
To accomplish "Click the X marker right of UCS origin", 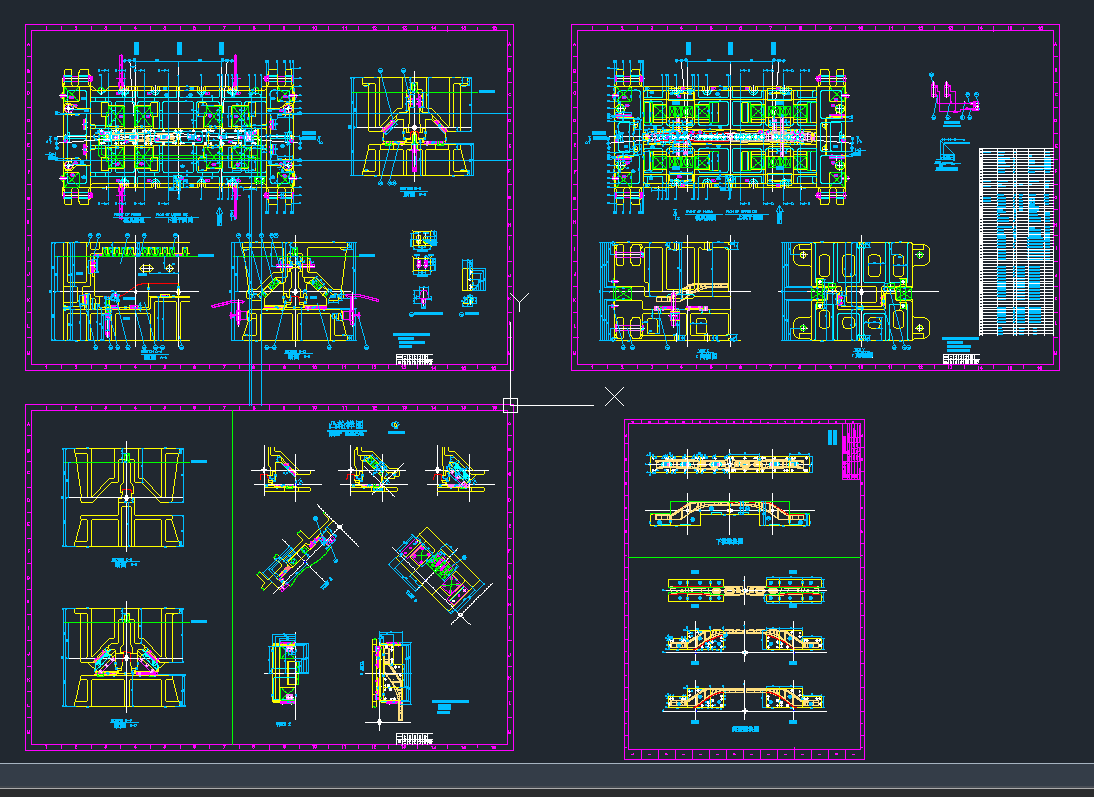I will pyautogui.click(x=614, y=397).
